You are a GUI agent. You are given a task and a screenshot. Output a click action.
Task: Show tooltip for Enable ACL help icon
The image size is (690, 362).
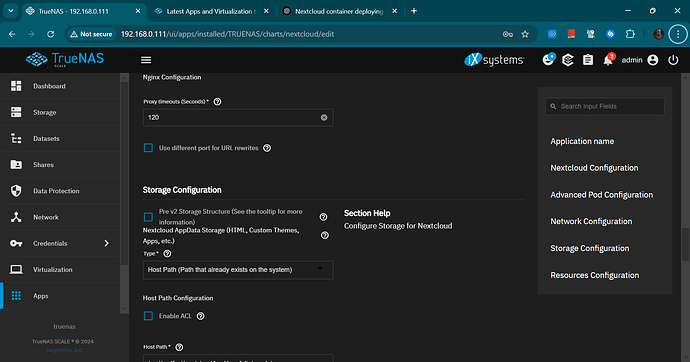200,316
